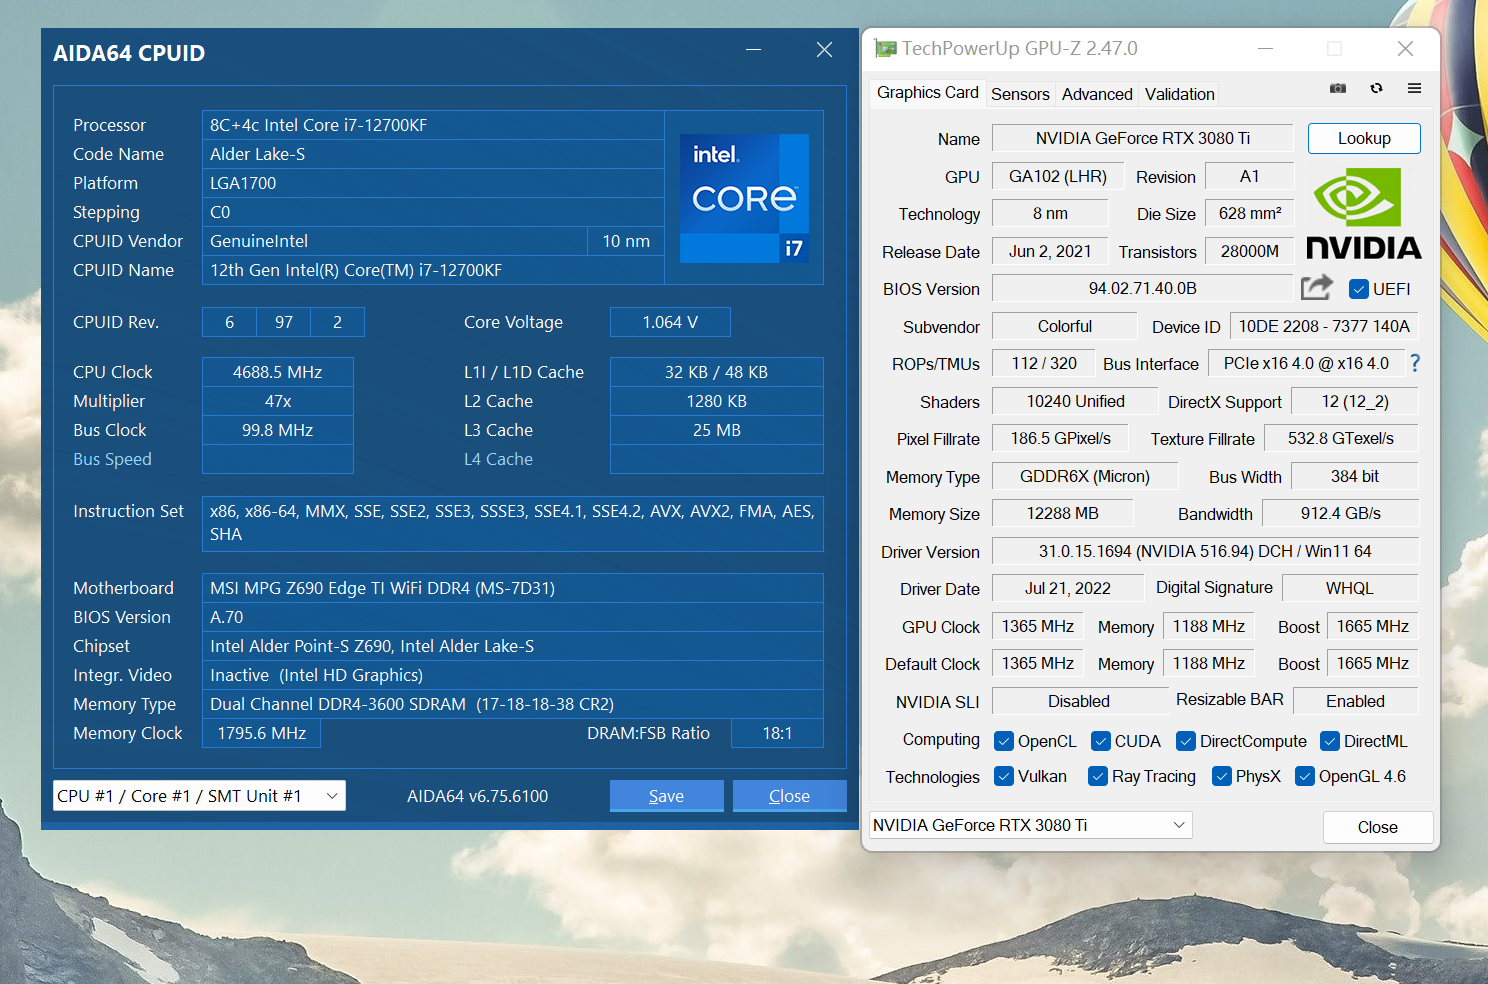Click the GPU-Z title bar app icon

coord(885,48)
